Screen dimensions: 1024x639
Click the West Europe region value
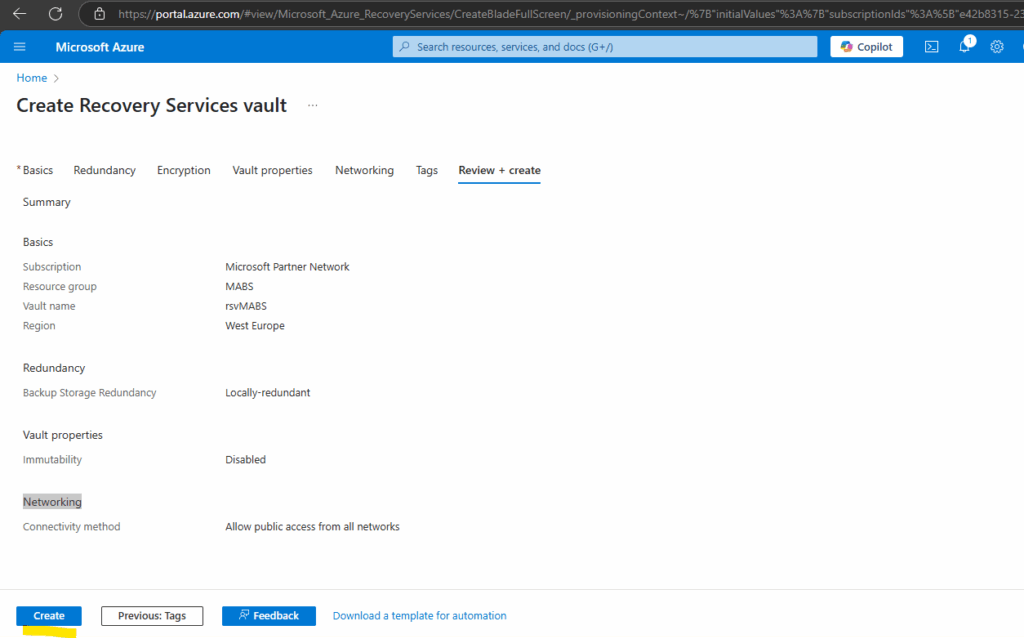pyautogui.click(x=255, y=325)
